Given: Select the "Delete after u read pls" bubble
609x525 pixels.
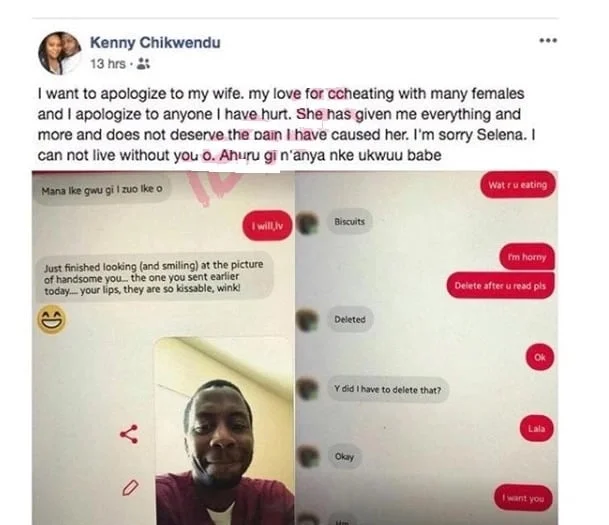Looking at the screenshot, I should click(500, 285).
